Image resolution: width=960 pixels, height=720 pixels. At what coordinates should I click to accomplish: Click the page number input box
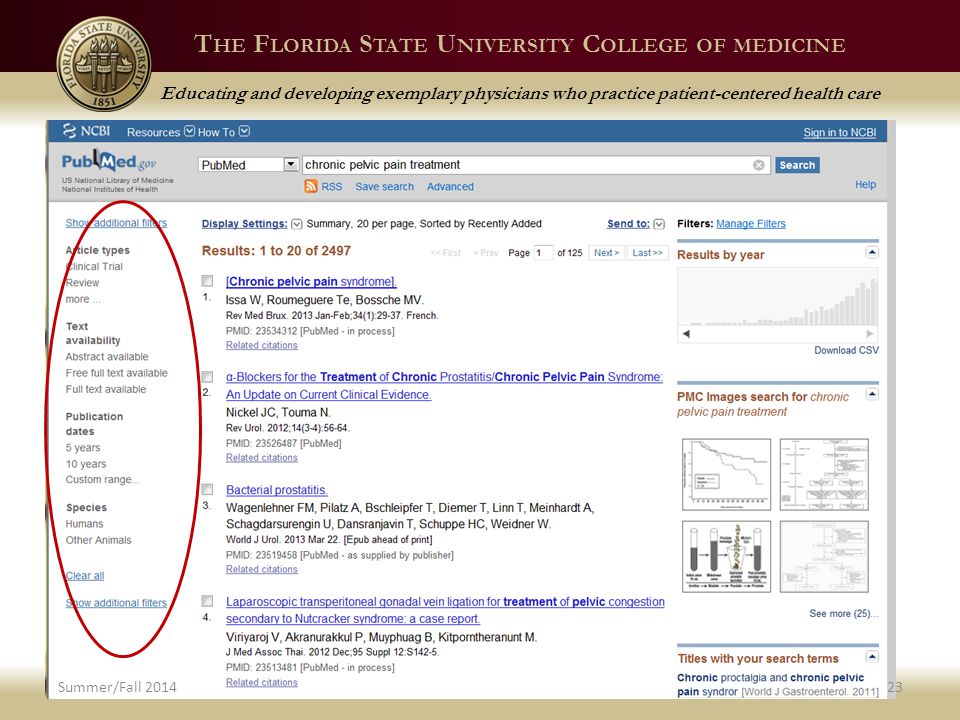tap(543, 252)
